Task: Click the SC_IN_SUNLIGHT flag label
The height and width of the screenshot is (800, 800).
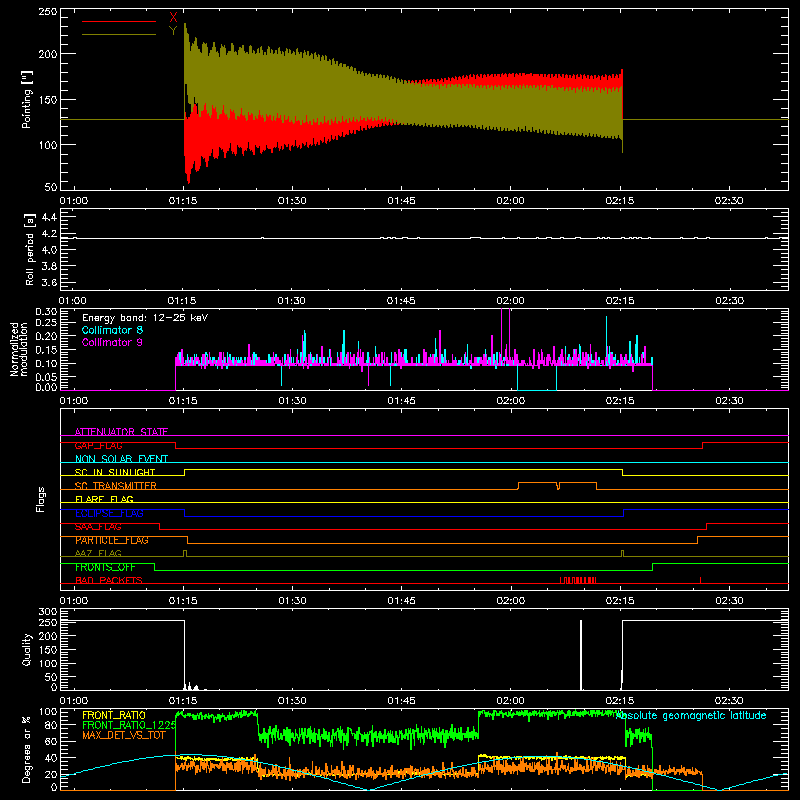Action: [115, 472]
